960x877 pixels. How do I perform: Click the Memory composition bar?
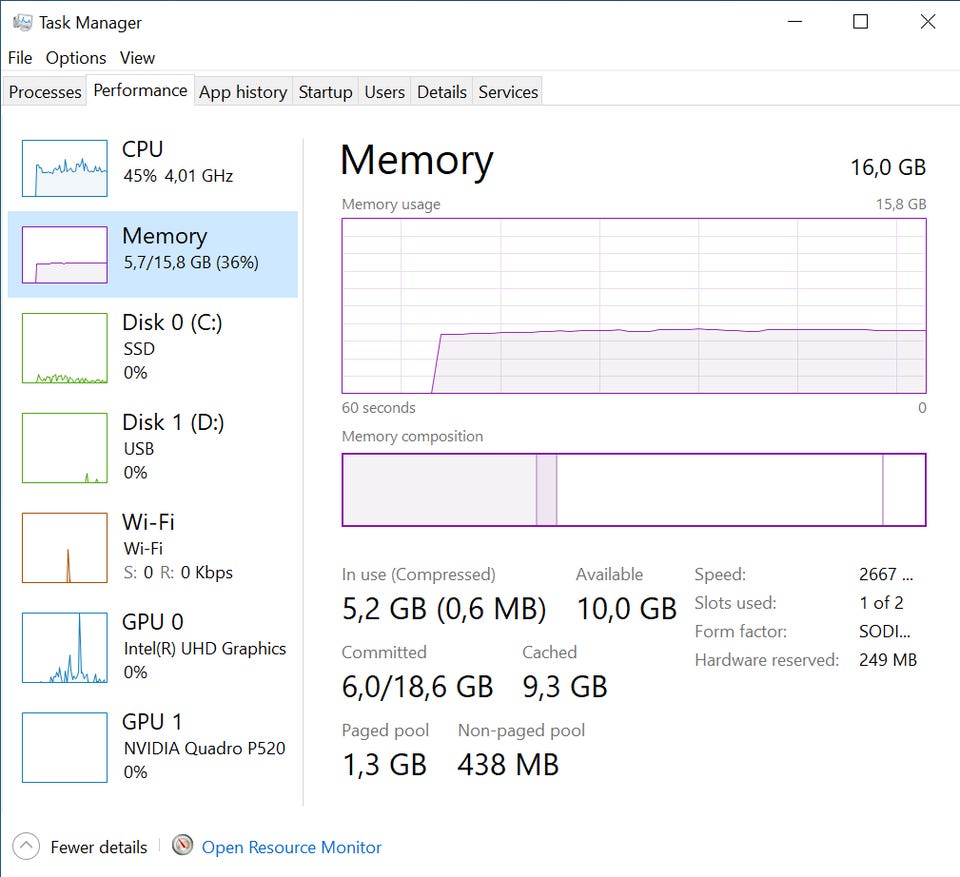click(634, 489)
